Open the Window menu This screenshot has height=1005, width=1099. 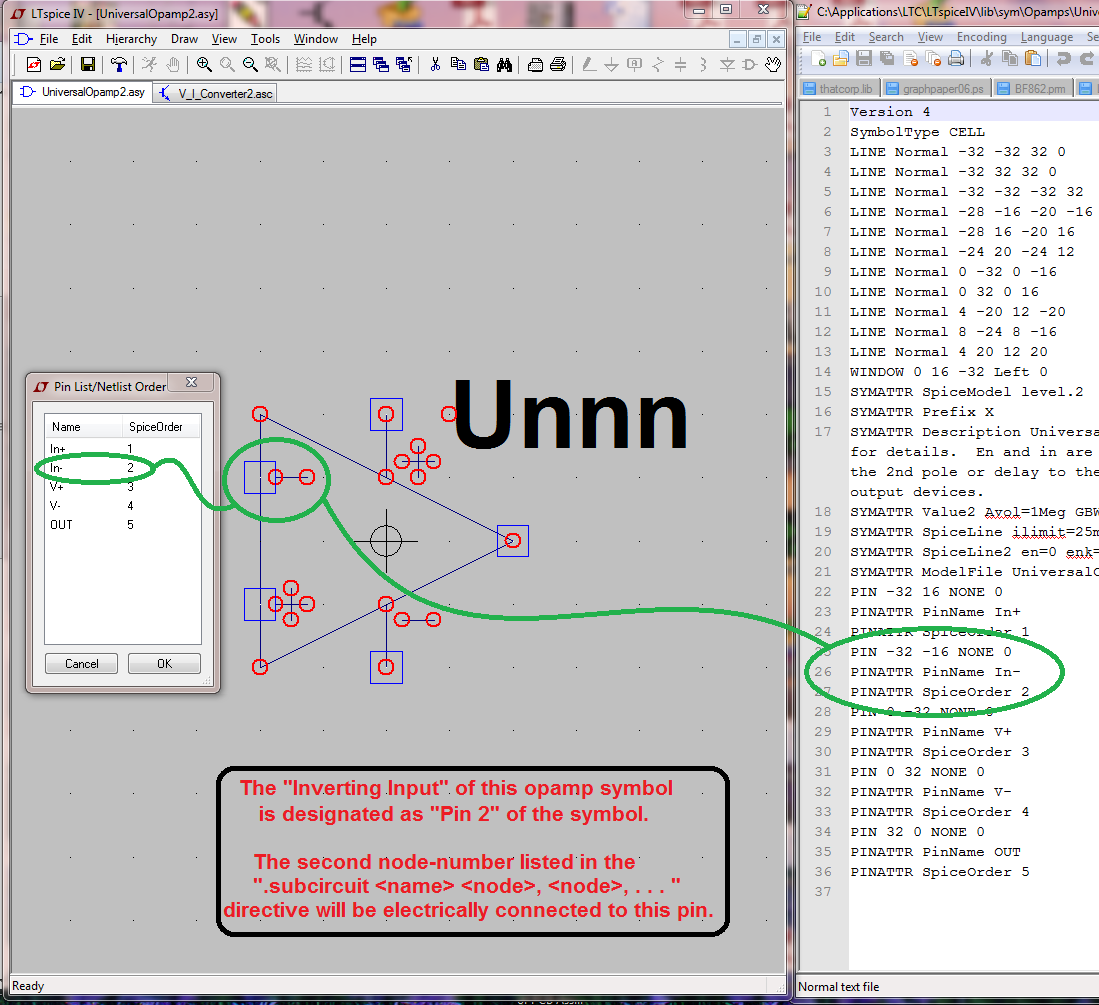point(315,39)
